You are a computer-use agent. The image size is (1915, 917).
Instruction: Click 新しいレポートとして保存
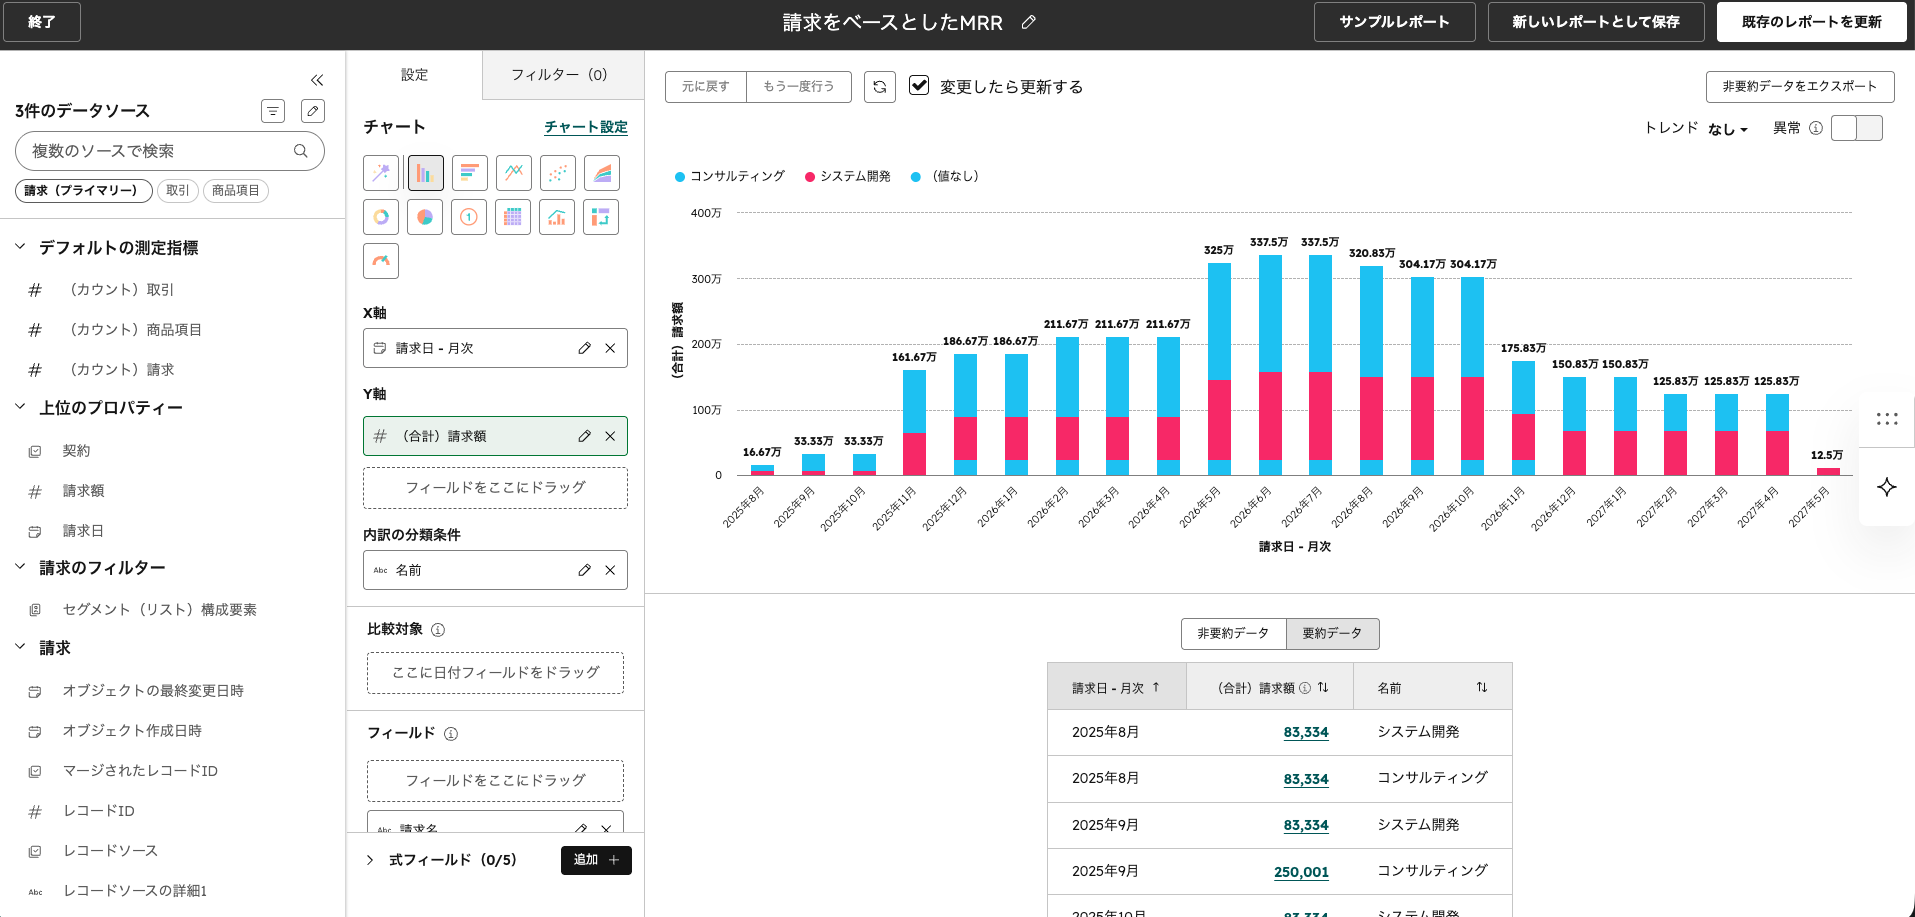1596,22
